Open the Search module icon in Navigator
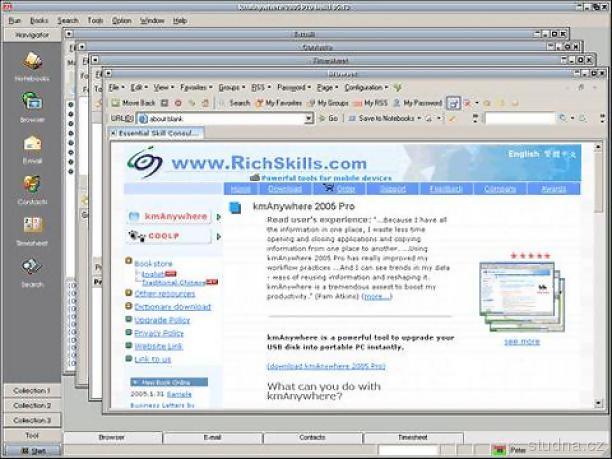 (x=32, y=273)
